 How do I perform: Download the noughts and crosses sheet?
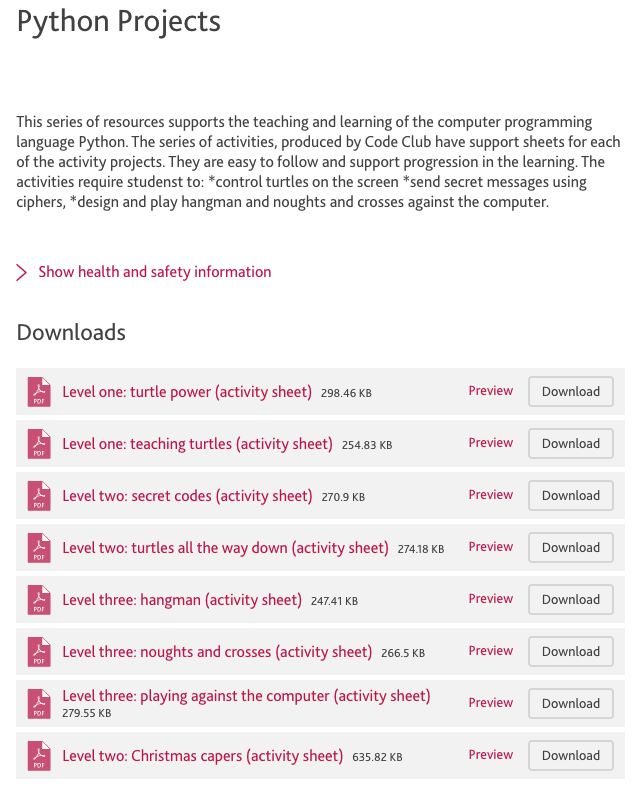click(x=570, y=652)
